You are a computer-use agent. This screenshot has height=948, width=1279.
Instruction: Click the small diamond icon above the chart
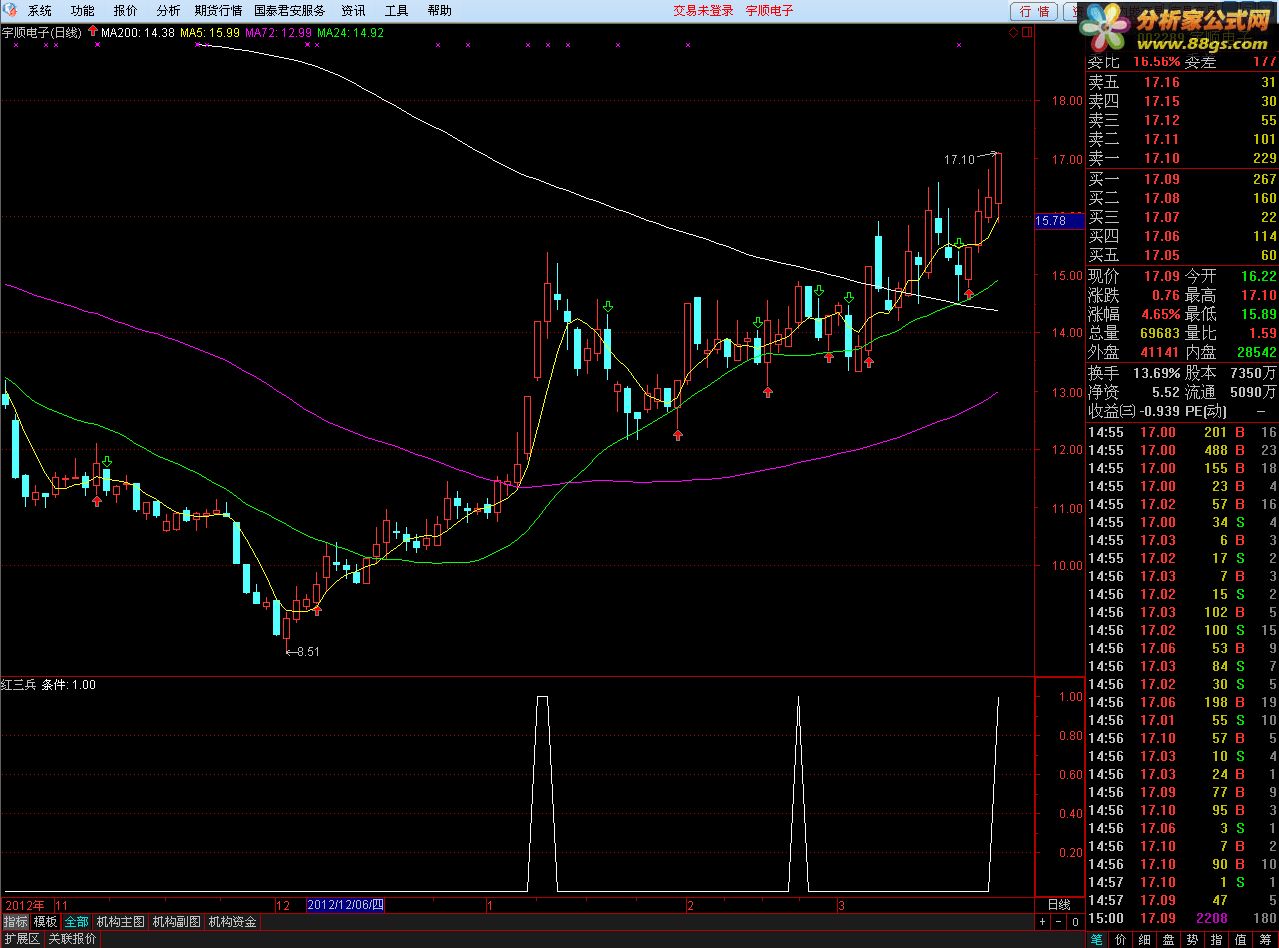click(x=1012, y=32)
